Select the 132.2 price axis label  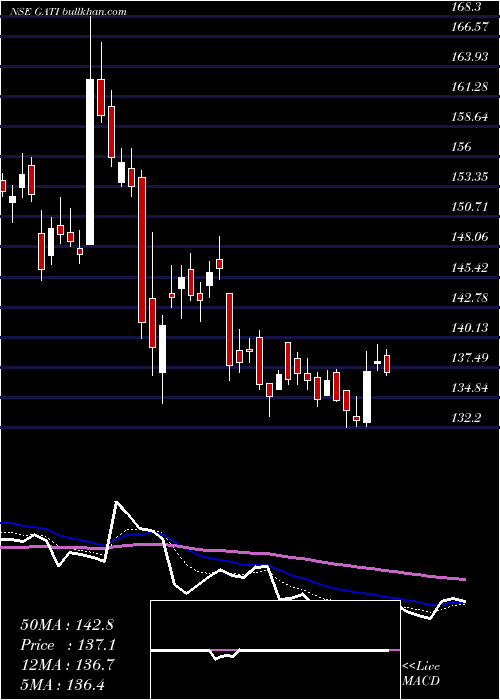click(468, 418)
